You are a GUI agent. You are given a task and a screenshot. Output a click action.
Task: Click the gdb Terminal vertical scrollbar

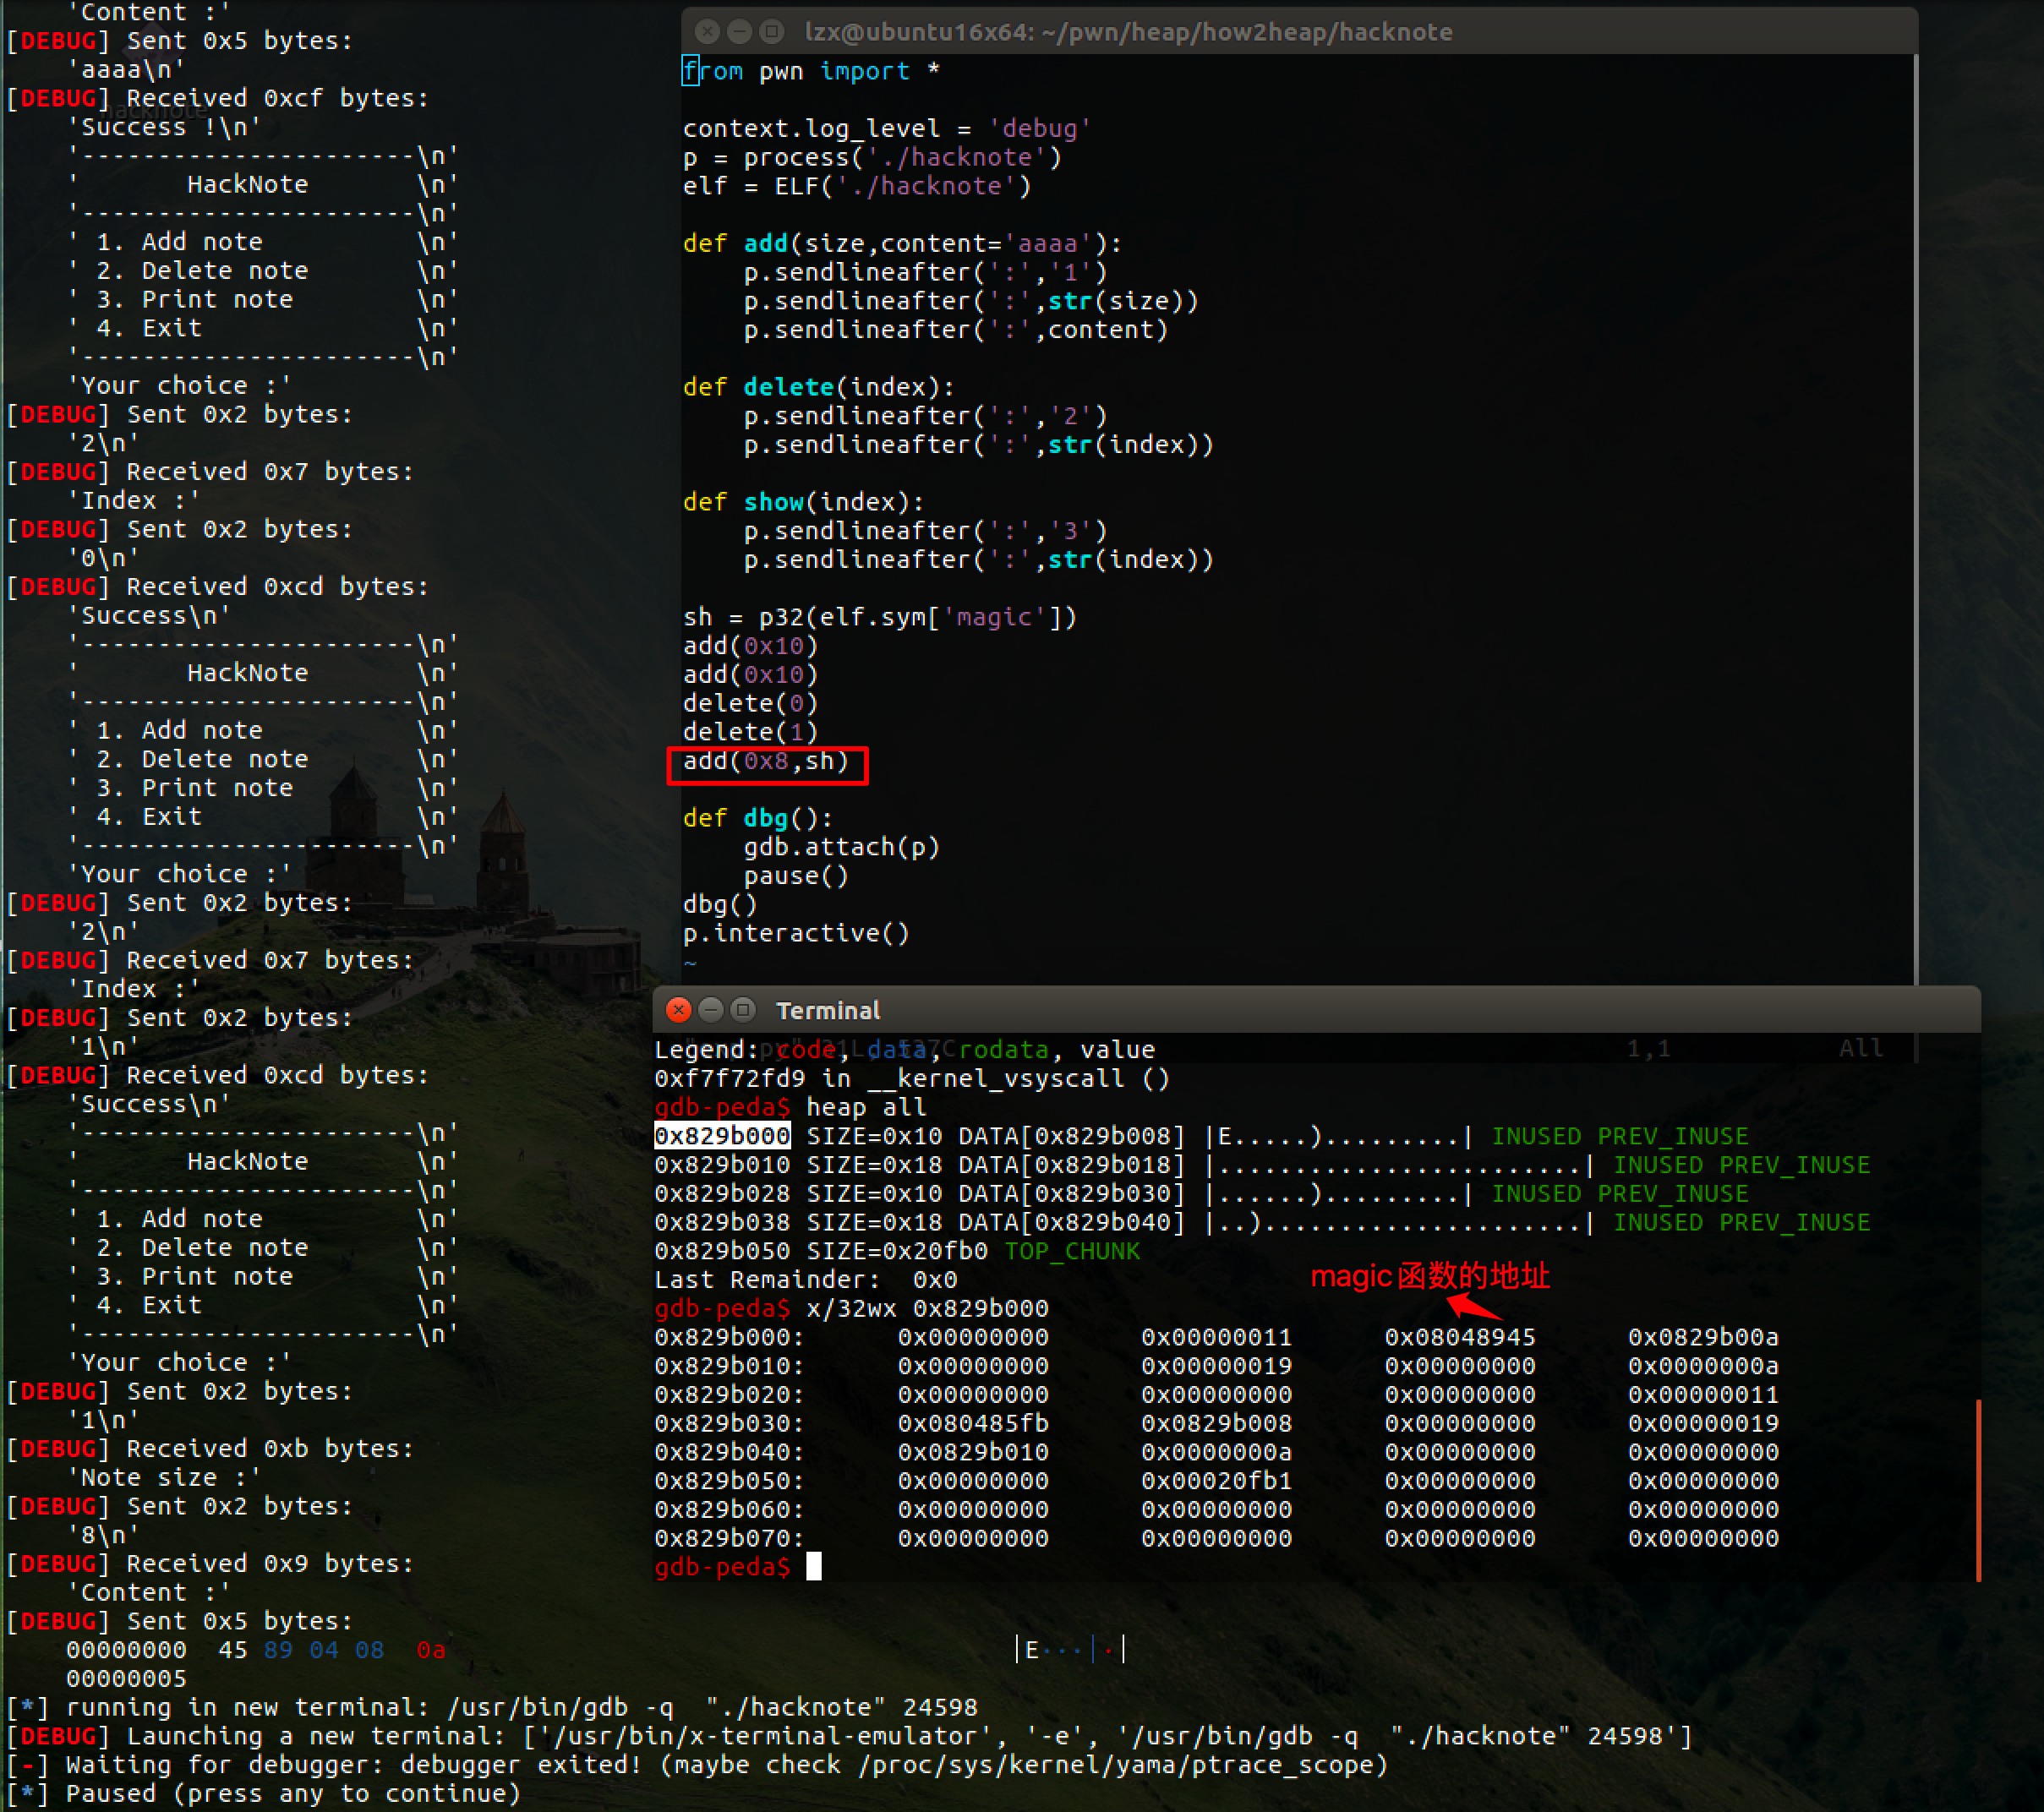[1977, 1489]
